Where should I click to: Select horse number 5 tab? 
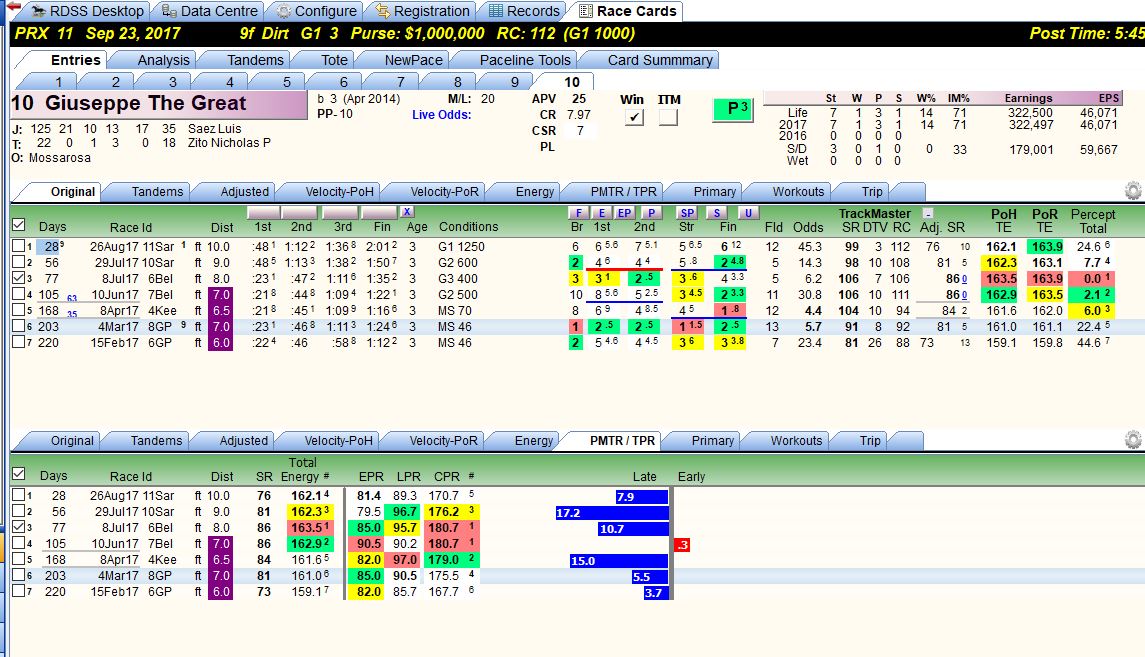pos(286,82)
